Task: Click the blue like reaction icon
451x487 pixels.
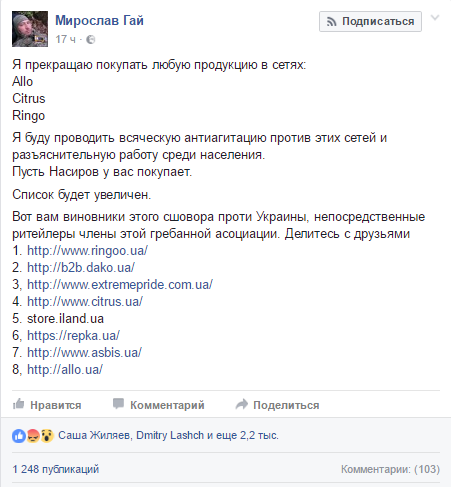Action: [19, 436]
